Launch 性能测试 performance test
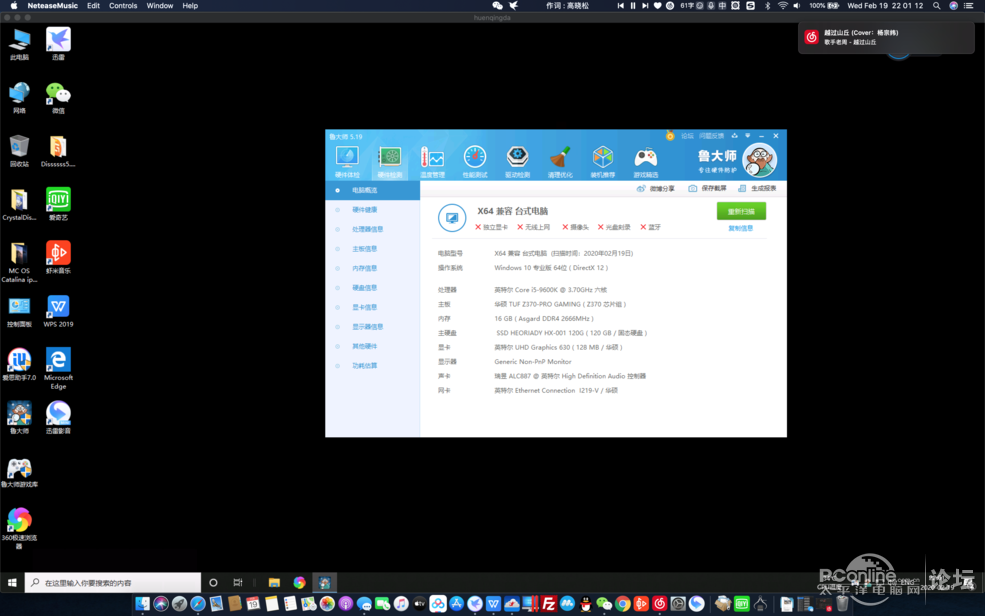The image size is (985, 616). click(475, 161)
